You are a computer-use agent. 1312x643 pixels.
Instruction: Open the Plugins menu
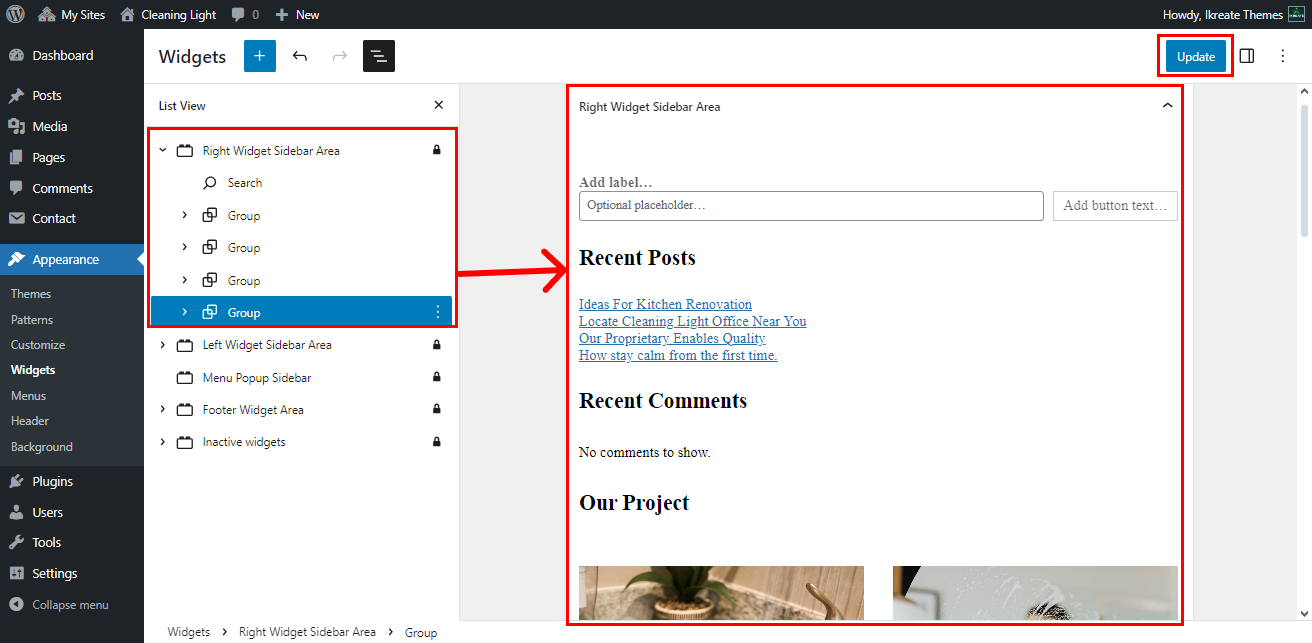coord(52,481)
